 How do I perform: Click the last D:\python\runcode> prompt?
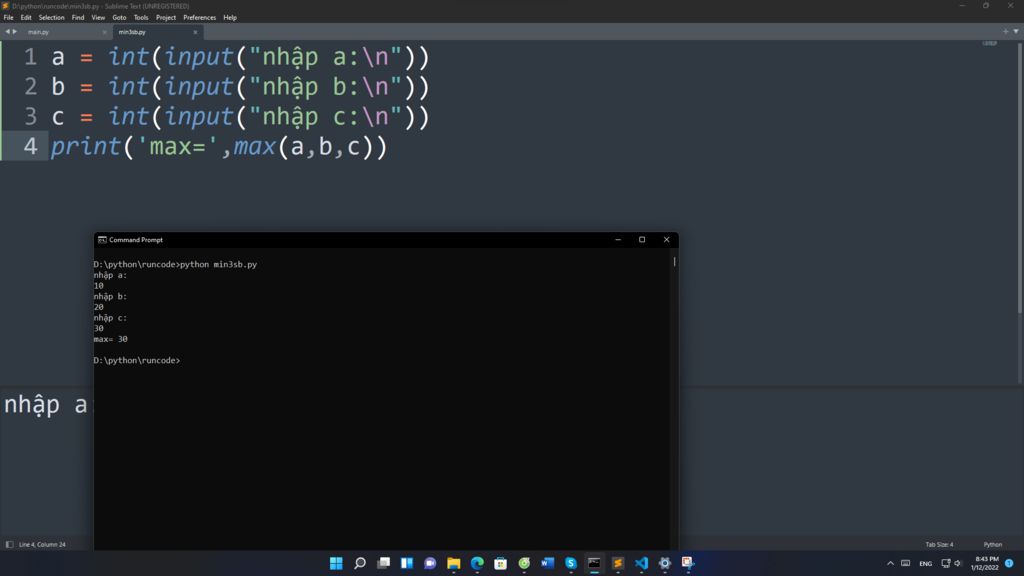click(x=136, y=360)
